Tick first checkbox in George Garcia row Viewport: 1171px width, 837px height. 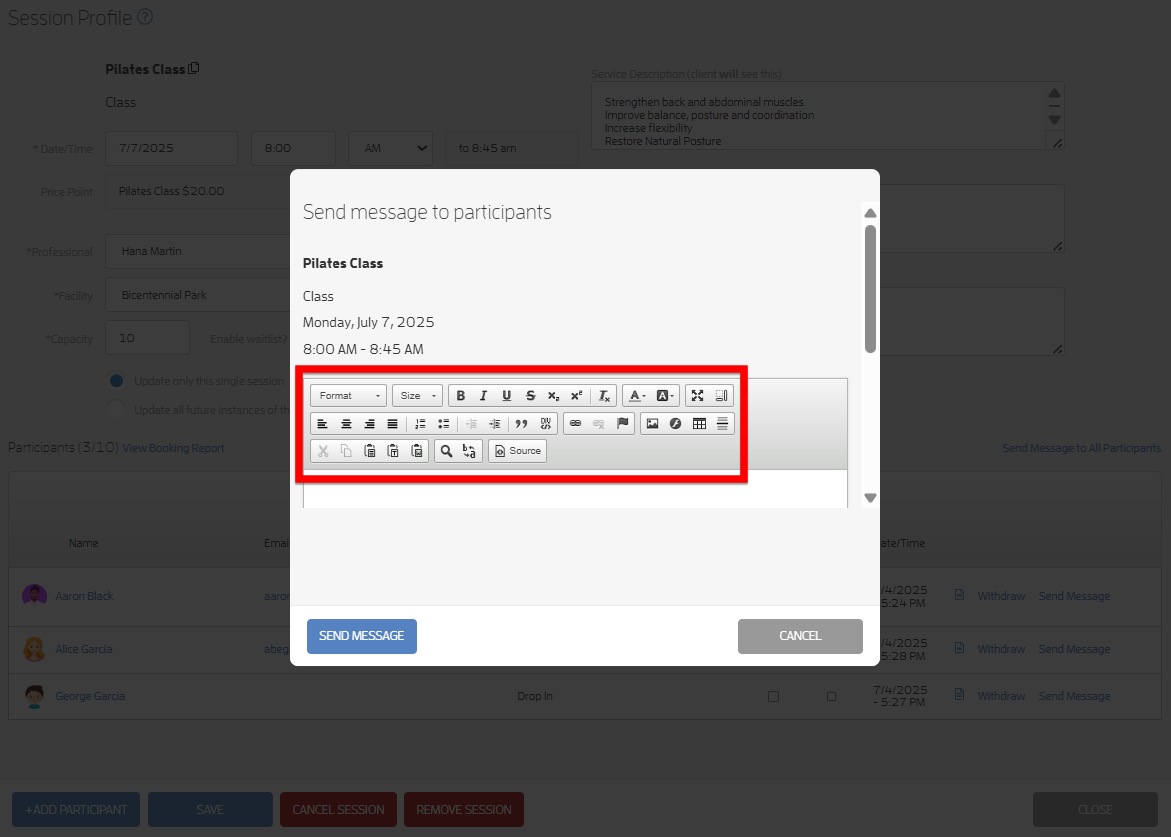pyautogui.click(x=773, y=697)
